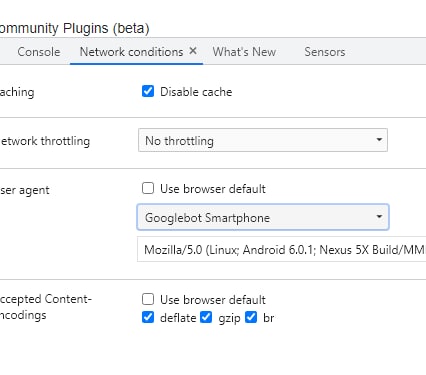Viewport: 426px width, 375px height.
Task: Enable Use browser default for content encodings
Action: [x=148, y=299]
